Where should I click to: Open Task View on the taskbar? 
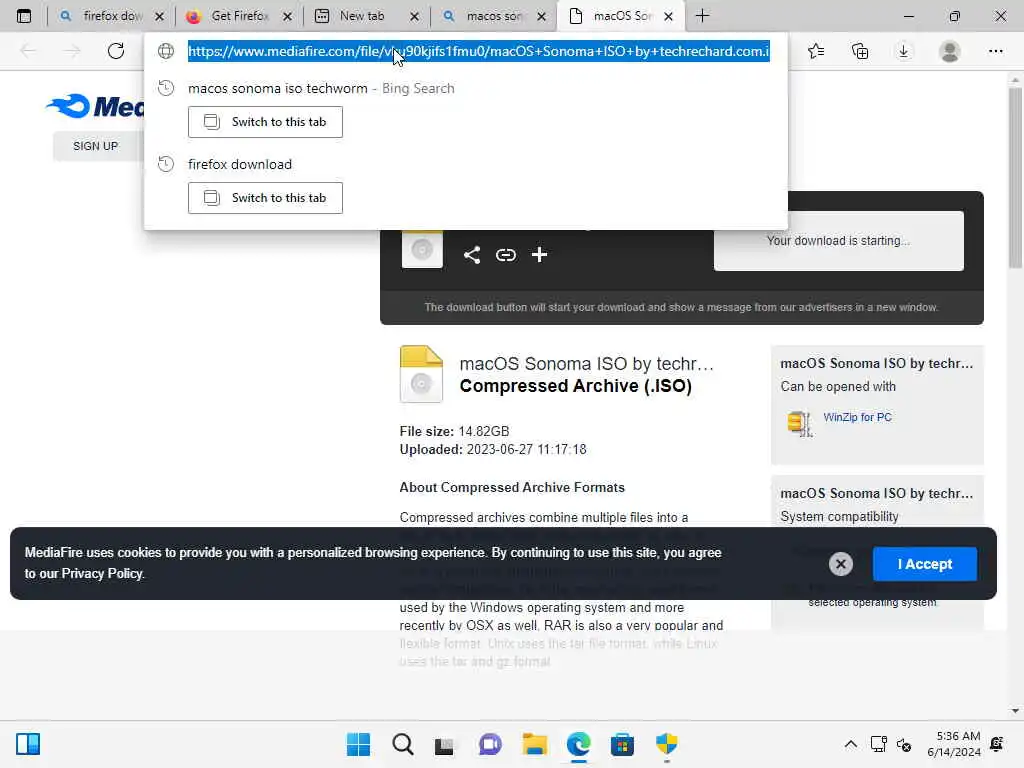coord(444,744)
